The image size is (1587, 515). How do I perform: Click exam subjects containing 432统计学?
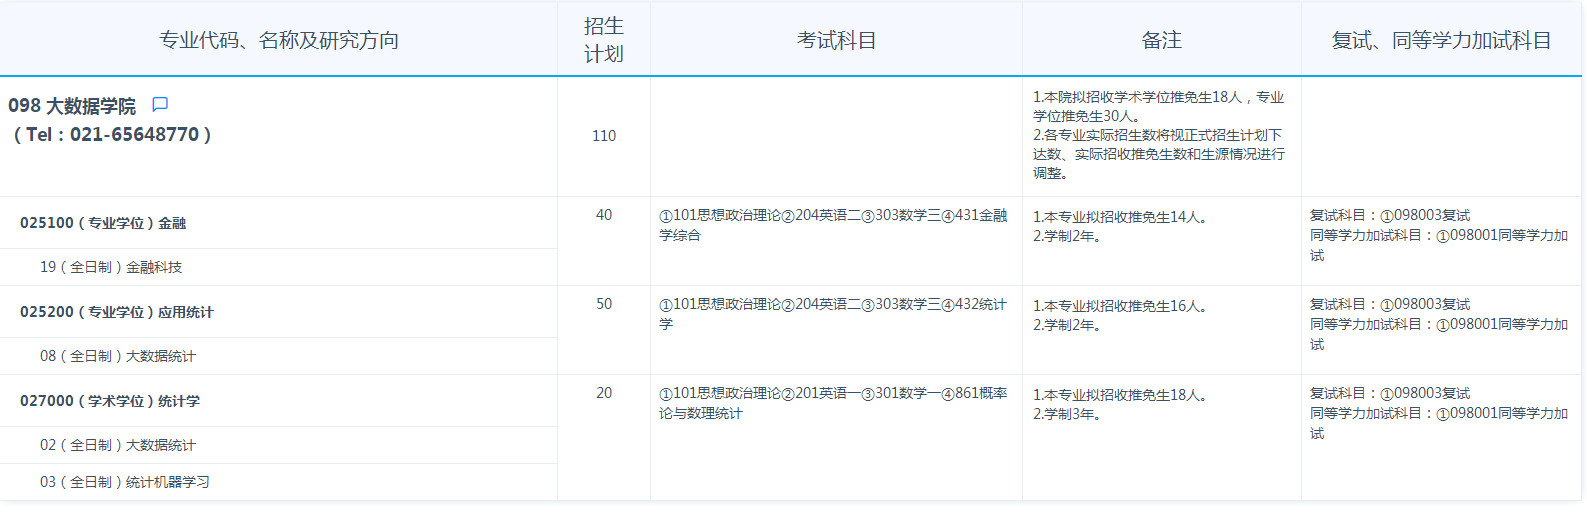tap(833, 314)
